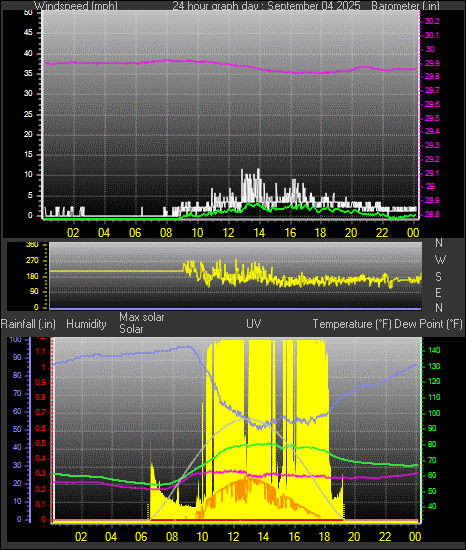This screenshot has width=466, height=550.
Task: Click the 08 hour mark on wind graph
Action: 166,233
